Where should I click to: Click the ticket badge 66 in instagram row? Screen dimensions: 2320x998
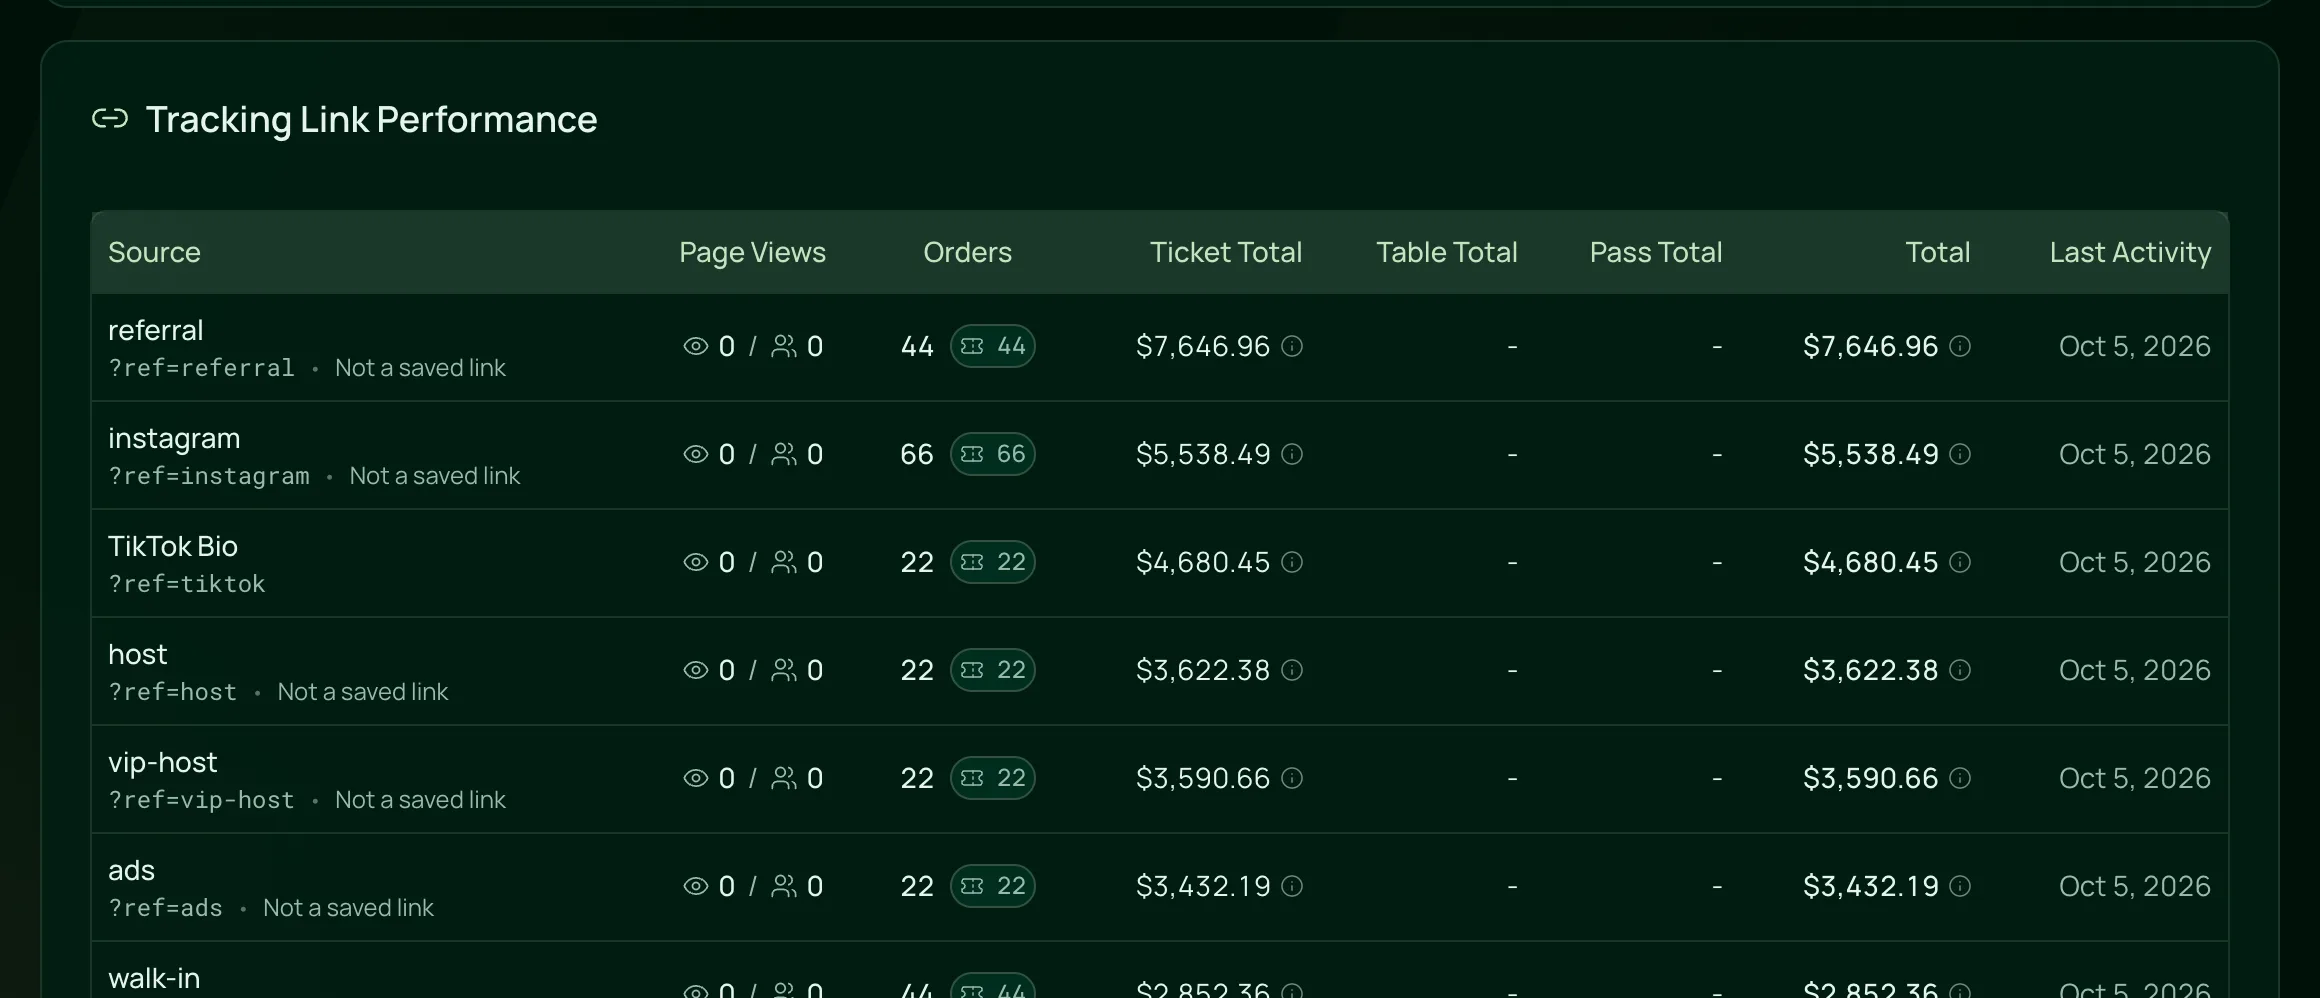tap(992, 454)
